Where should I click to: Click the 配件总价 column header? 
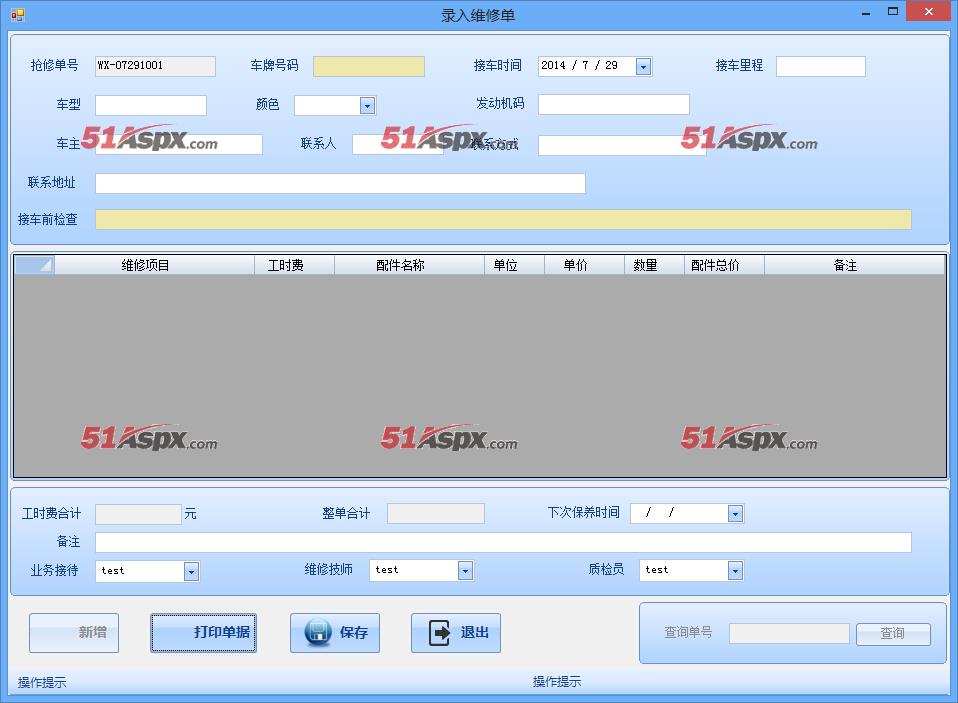tap(724, 265)
